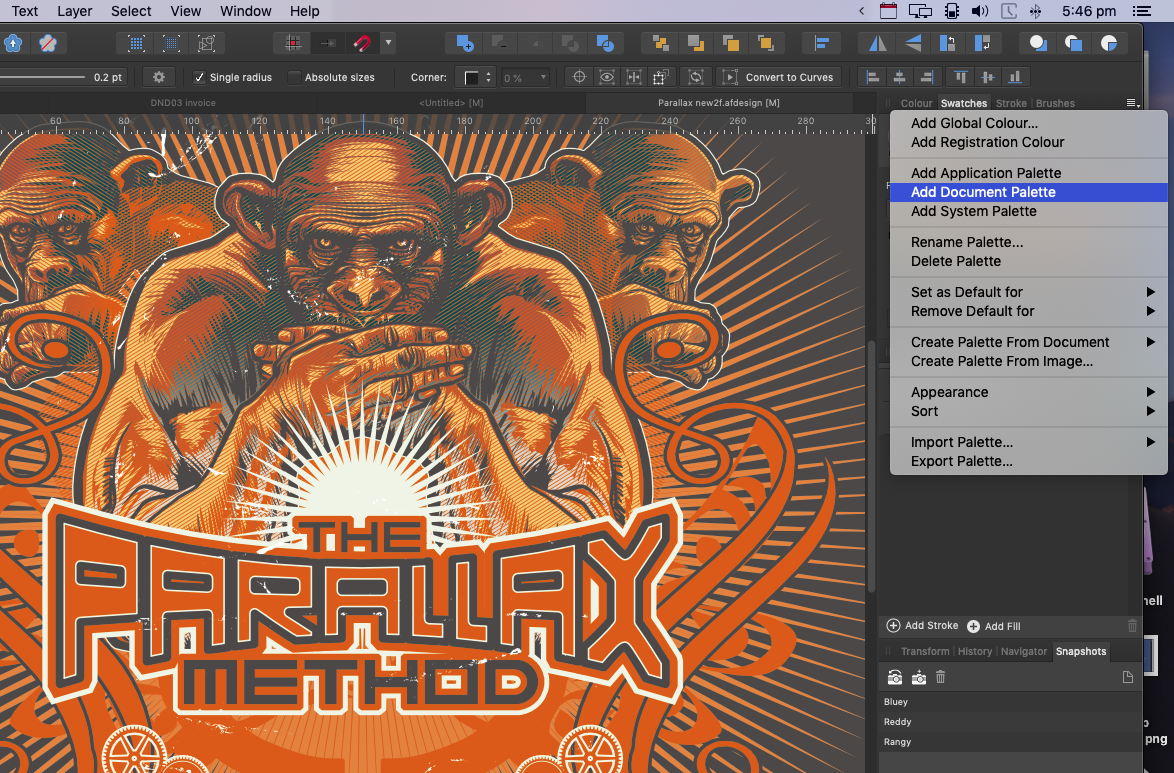
Task: Flip selection horizontally
Action: [x=878, y=43]
